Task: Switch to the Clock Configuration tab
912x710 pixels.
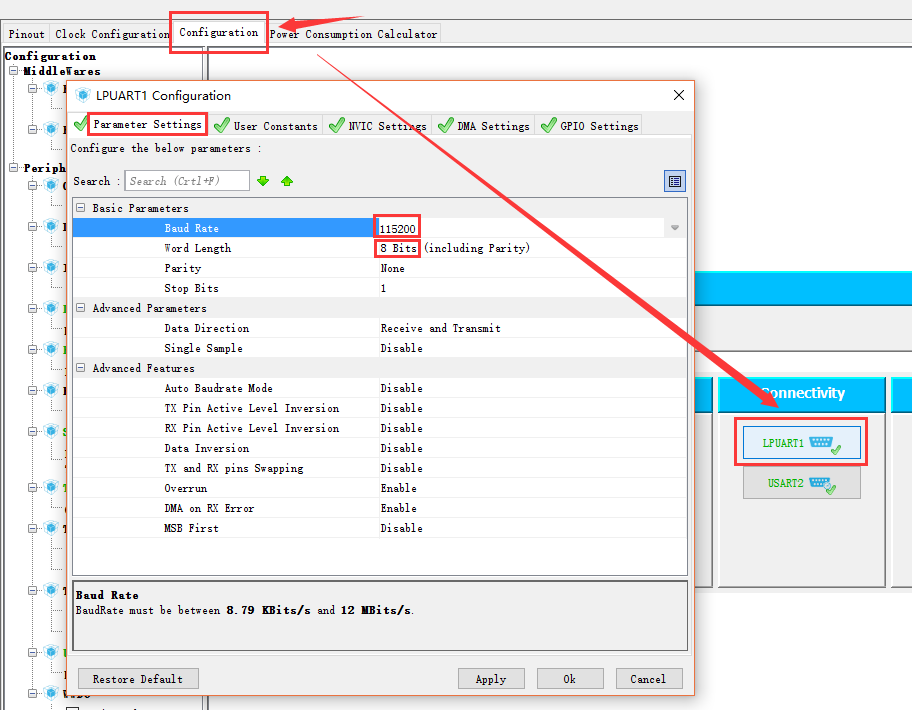Action: coord(111,33)
